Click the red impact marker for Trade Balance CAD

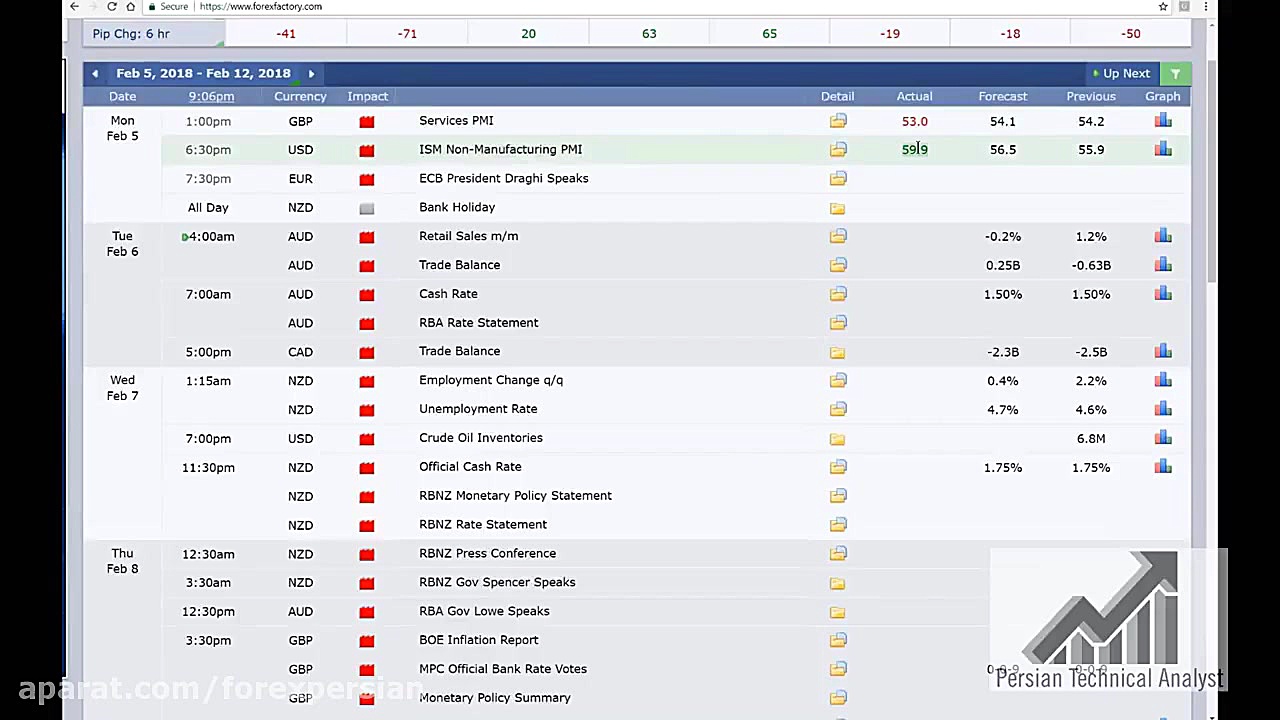[x=367, y=352]
